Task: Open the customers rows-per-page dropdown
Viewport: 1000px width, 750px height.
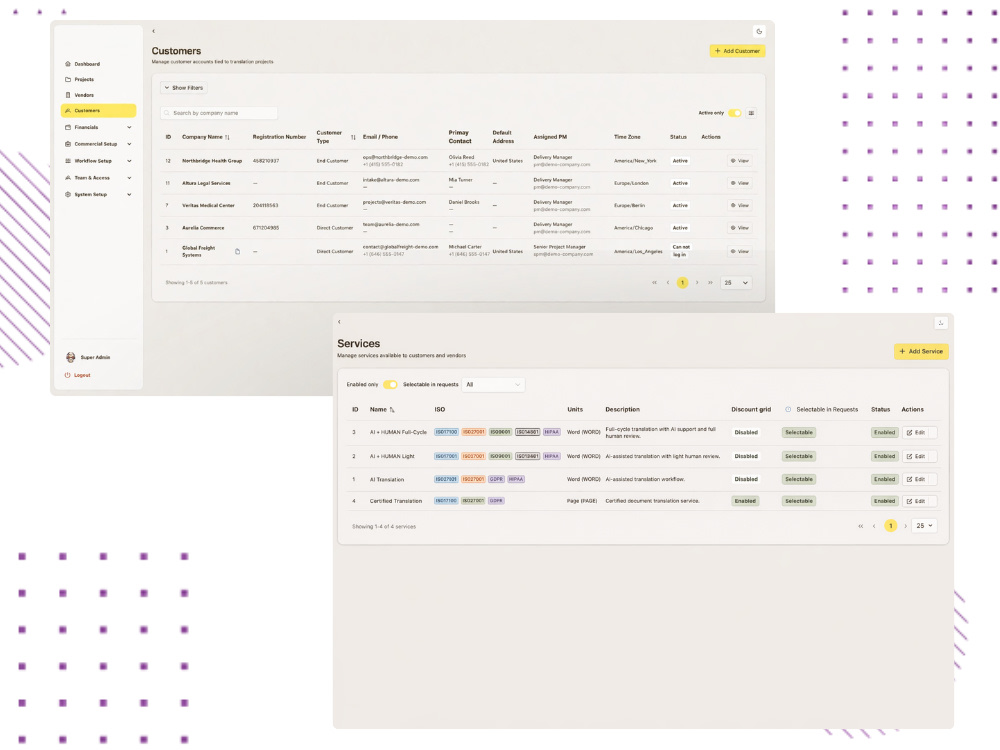Action: point(736,283)
